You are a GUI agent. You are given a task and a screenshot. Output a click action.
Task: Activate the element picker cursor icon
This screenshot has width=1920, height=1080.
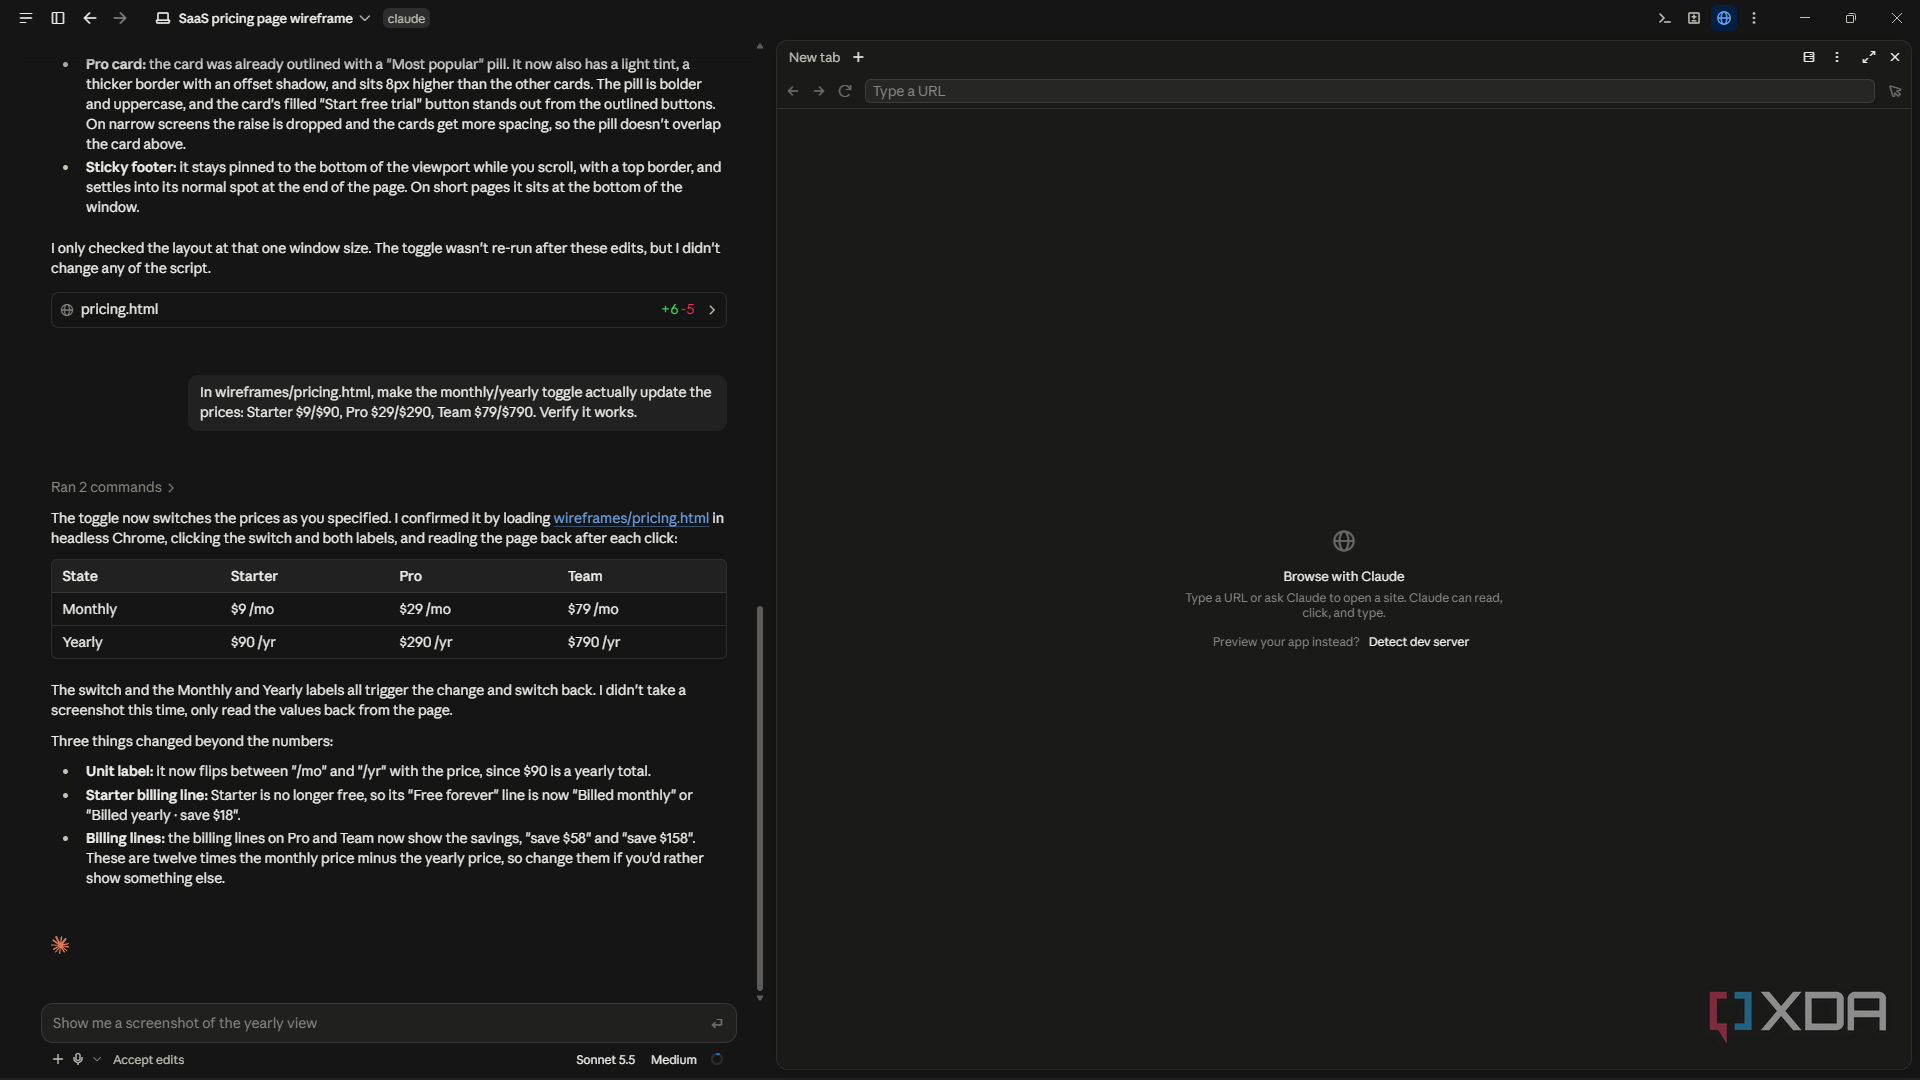[1895, 91]
